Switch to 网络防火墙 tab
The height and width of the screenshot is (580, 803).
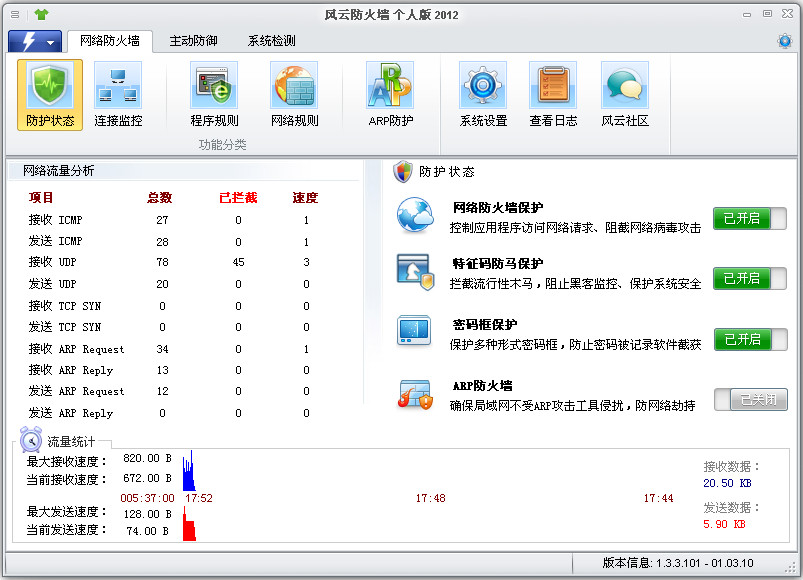[110, 41]
